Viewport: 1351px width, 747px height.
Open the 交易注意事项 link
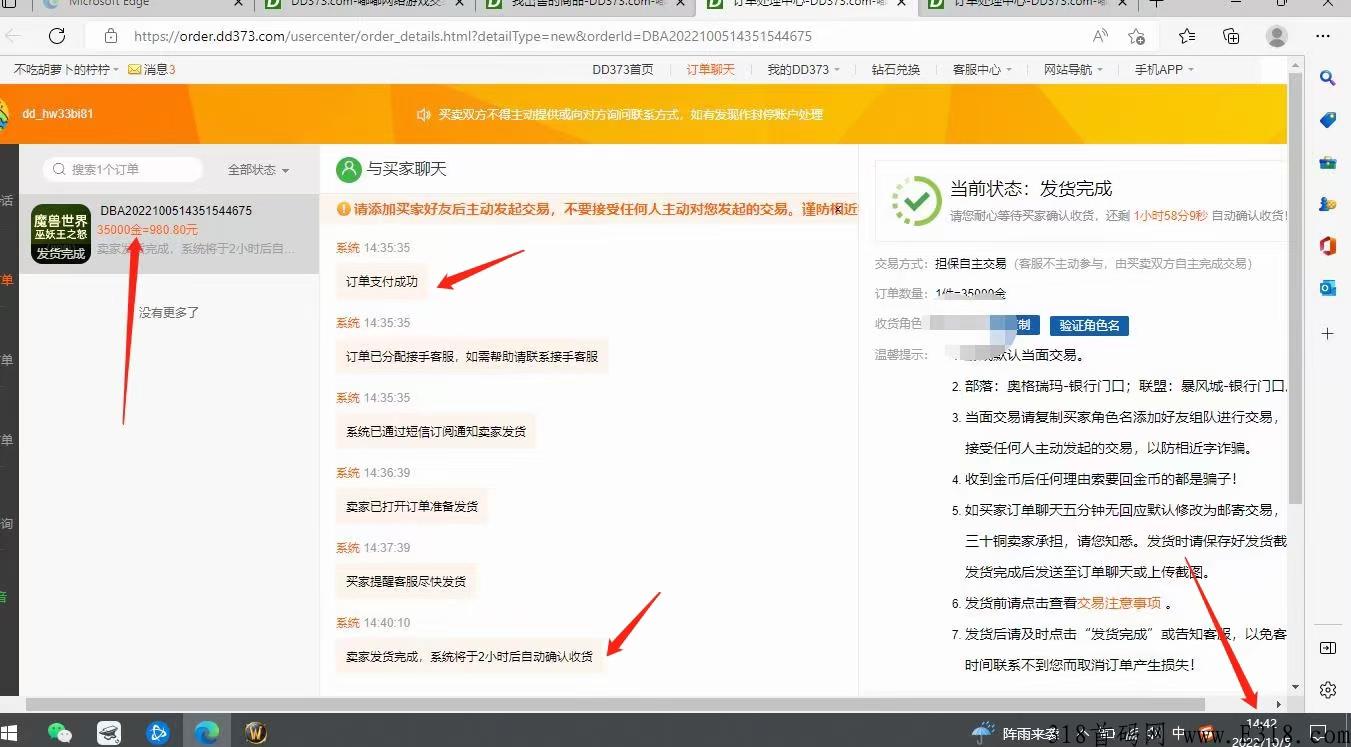click(x=1119, y=603)
